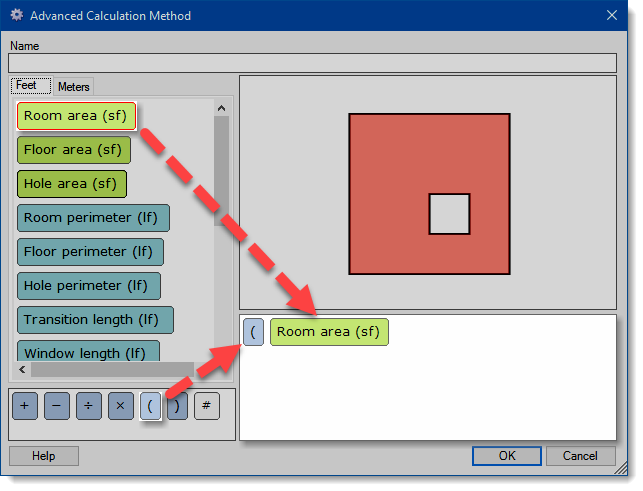Viewport: 643px width, 491px height.
Task: Insert a closing parenthesis operator
Action: pyautogui.click(x=178, y=406)
